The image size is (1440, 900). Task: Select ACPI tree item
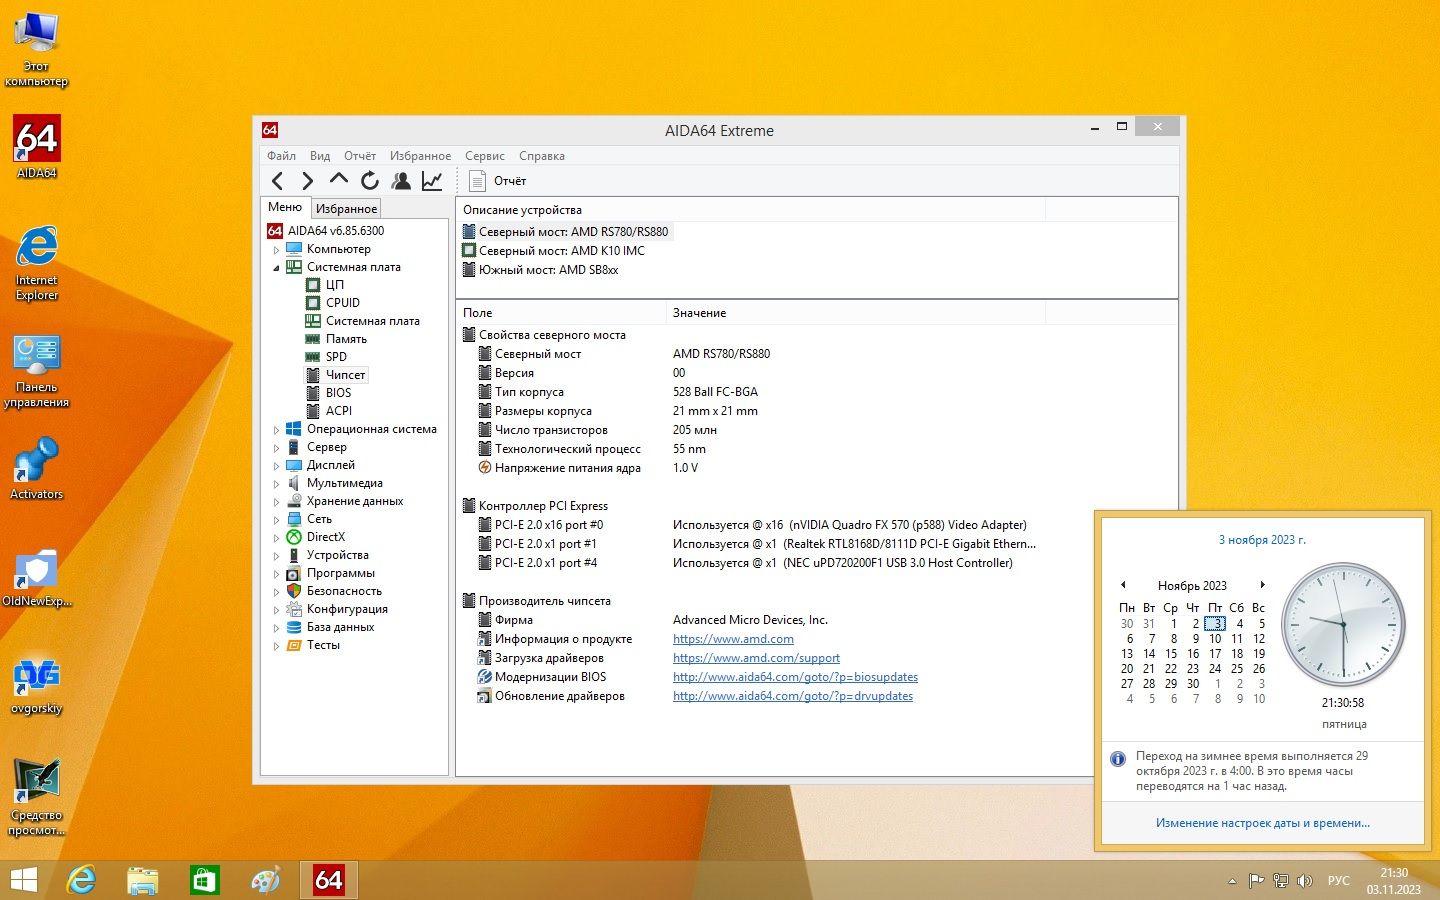[x=338, y=411]
